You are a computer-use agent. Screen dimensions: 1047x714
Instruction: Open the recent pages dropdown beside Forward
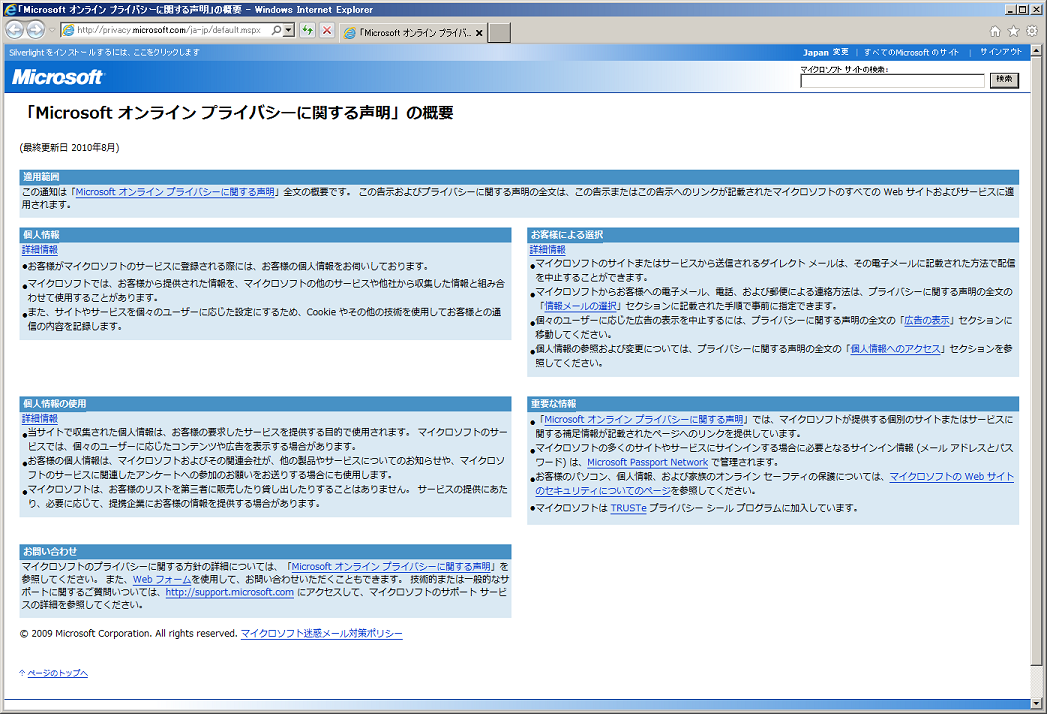pos(51,31)
